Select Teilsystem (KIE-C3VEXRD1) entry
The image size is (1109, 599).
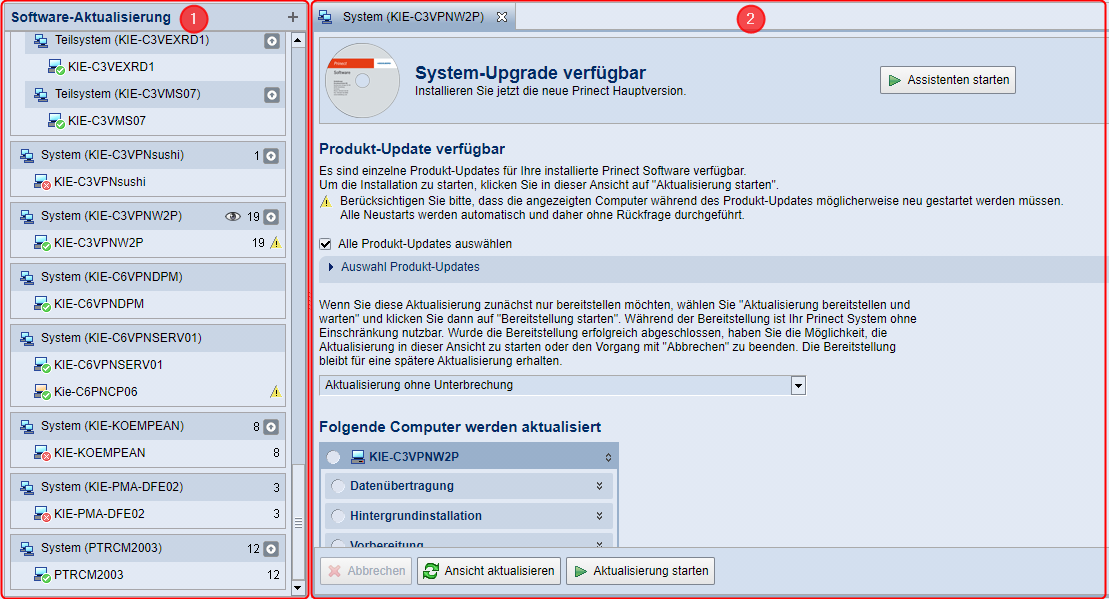tap(155, 41)
